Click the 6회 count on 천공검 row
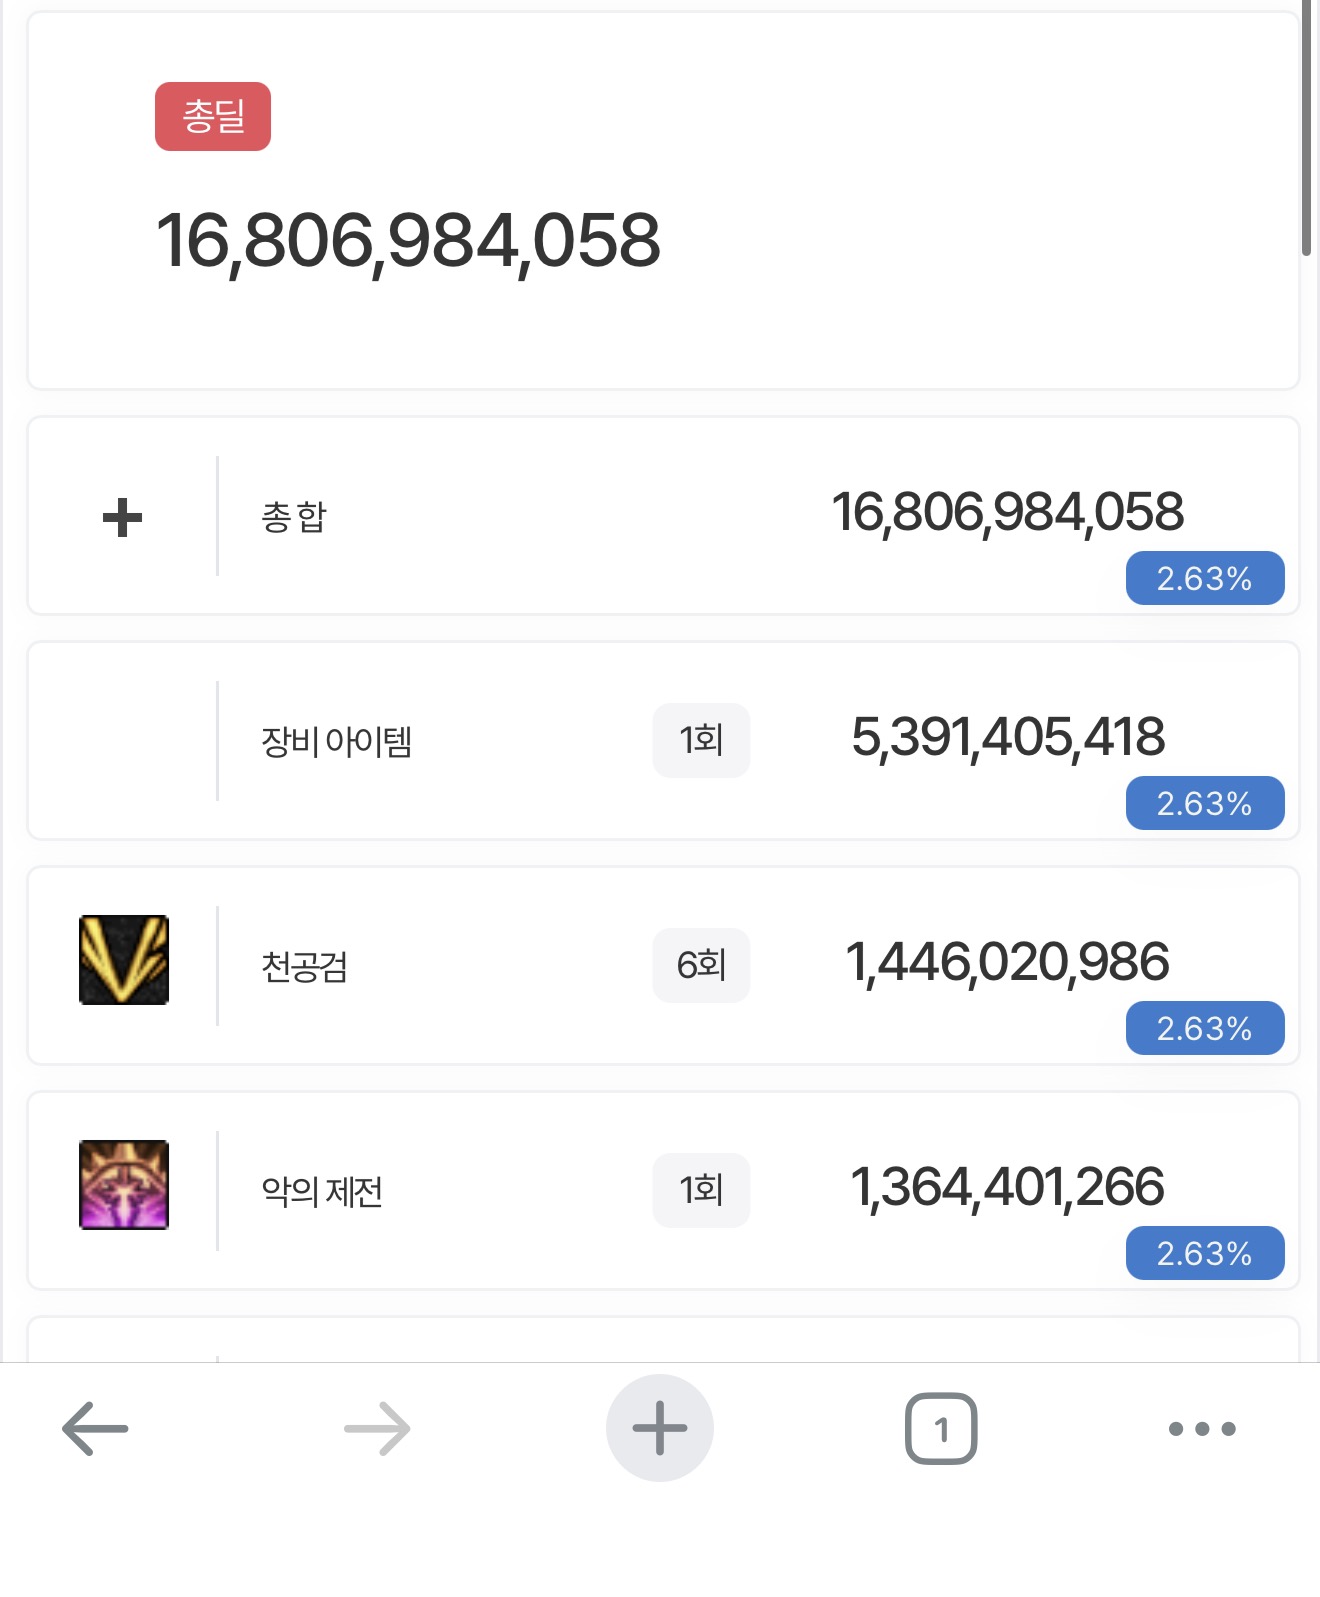Viewport: 1320px width, 1597px height. click(701, 965)
